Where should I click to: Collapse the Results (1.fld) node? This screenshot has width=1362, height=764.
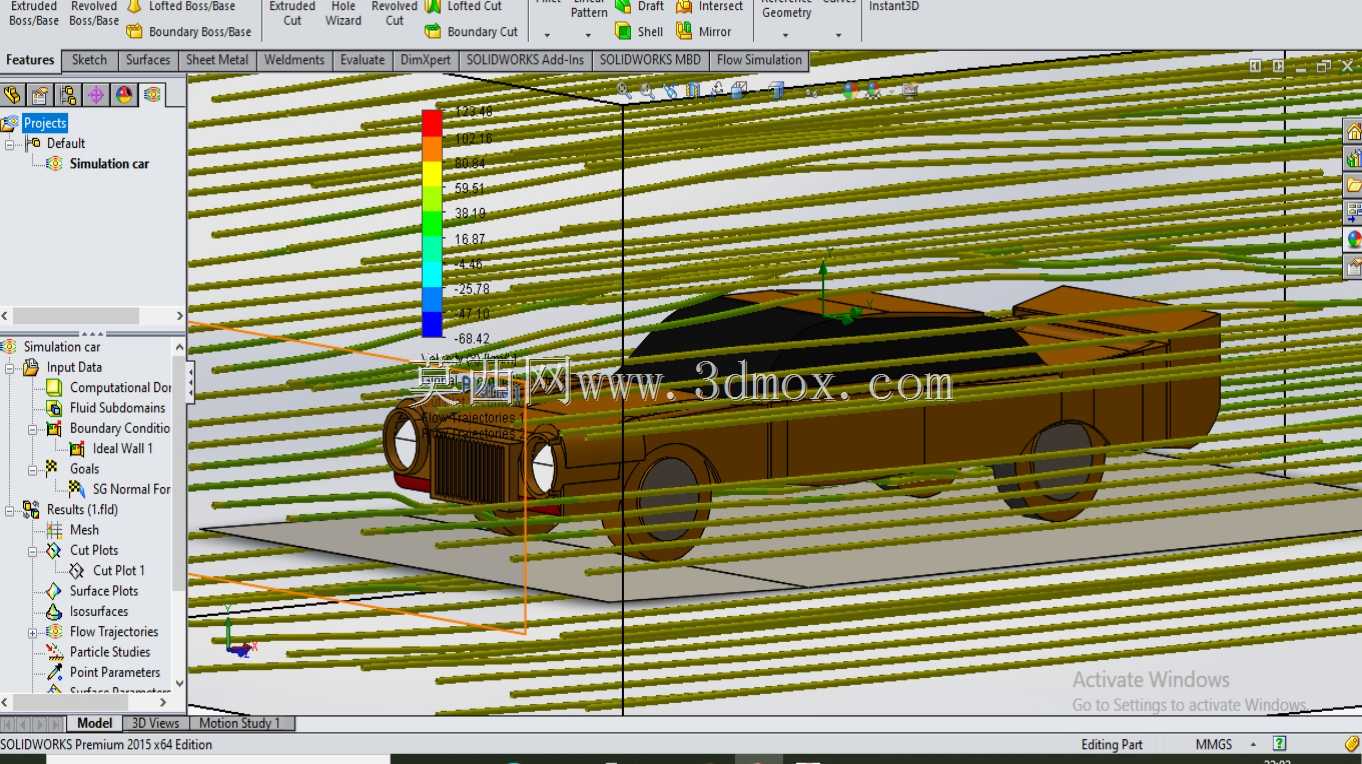10,510
